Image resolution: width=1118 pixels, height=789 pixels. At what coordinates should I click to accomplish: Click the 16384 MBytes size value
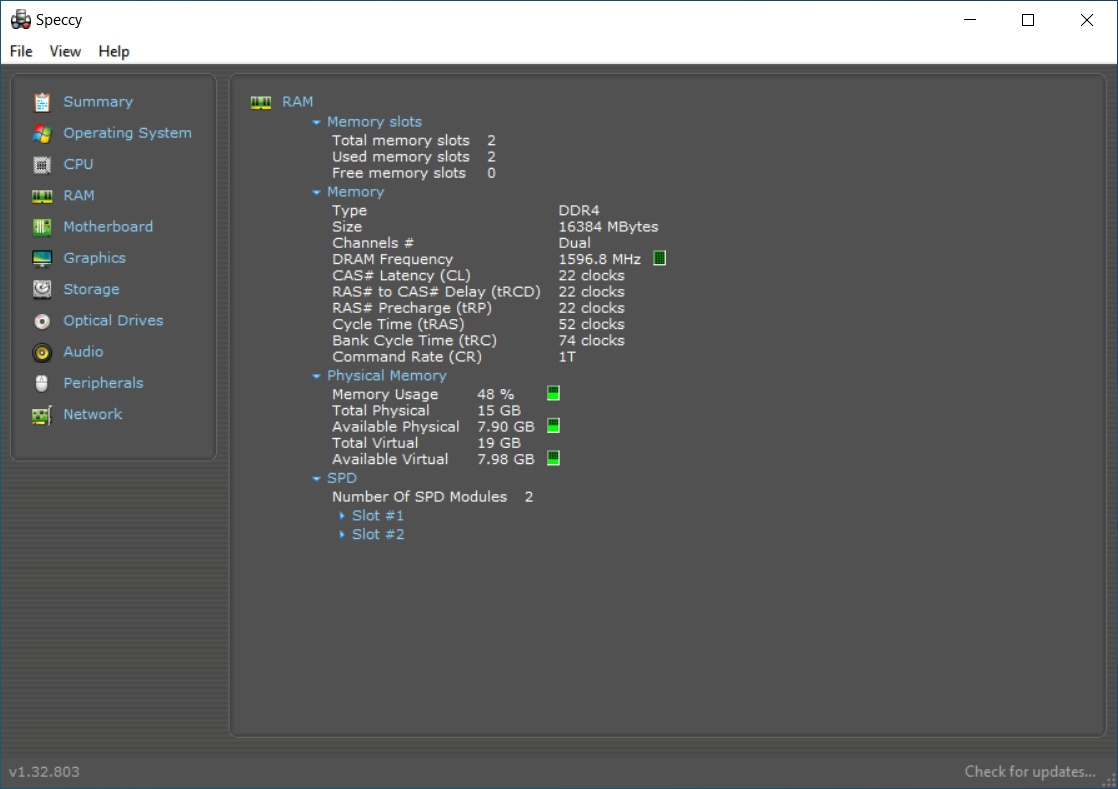(x=608, y=227)
